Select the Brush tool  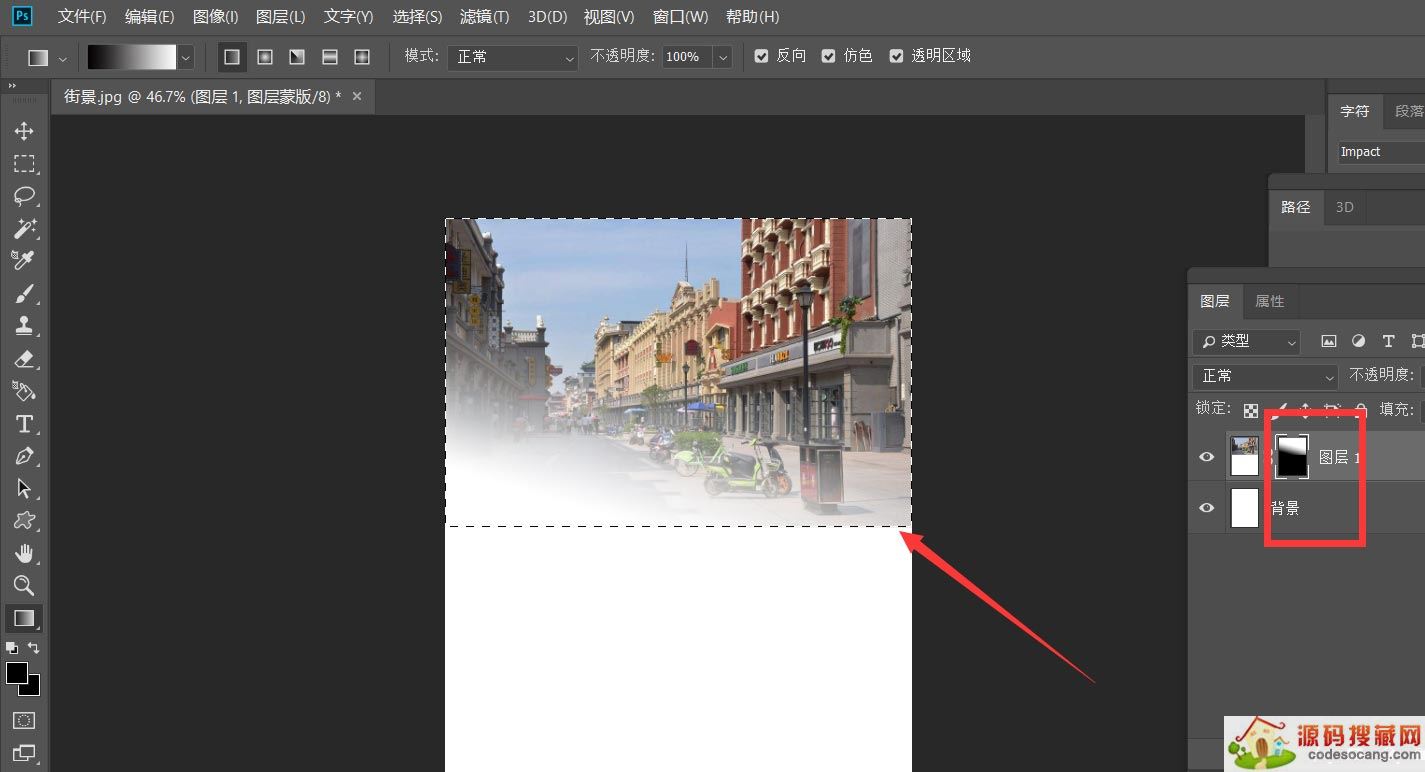pyautogui.click(x=25, y=293)
